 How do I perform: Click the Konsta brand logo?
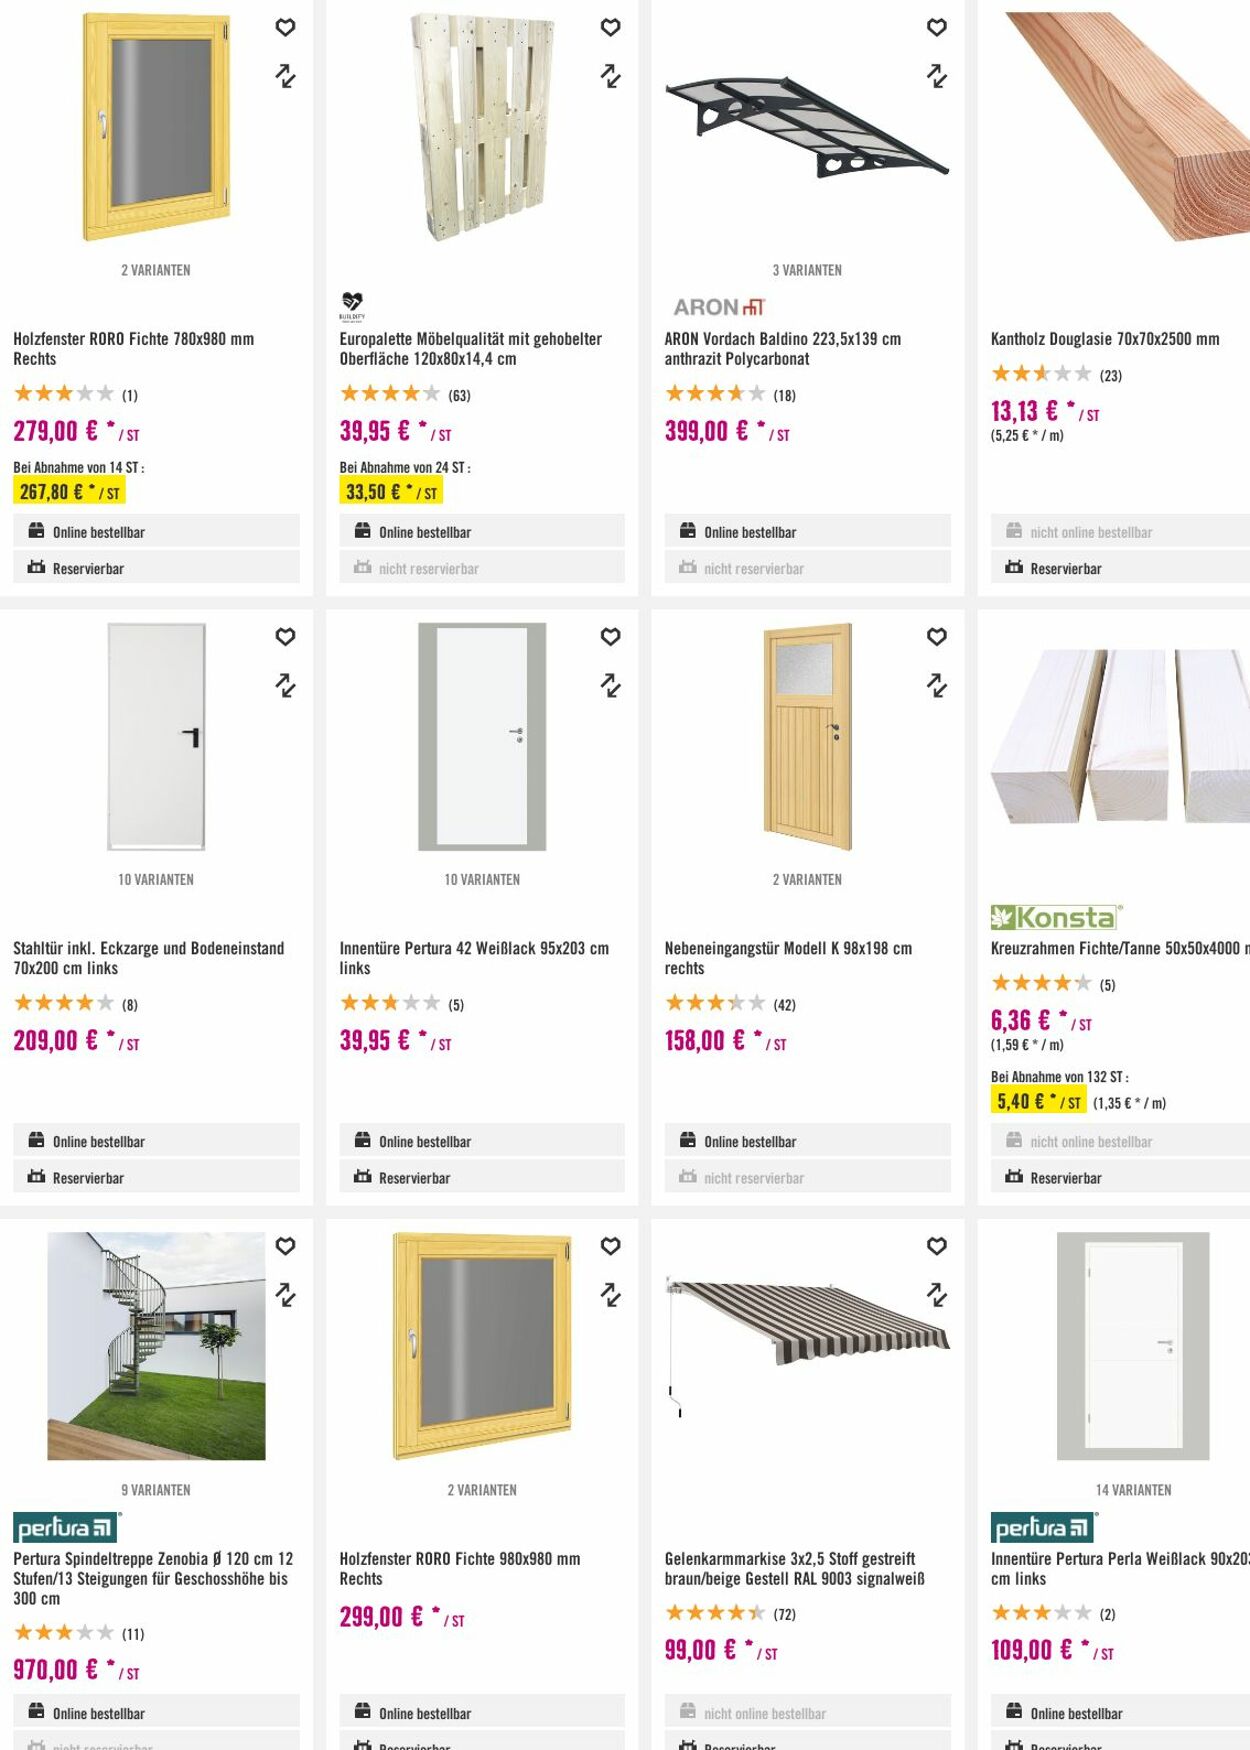click(x=1056, y=917)
